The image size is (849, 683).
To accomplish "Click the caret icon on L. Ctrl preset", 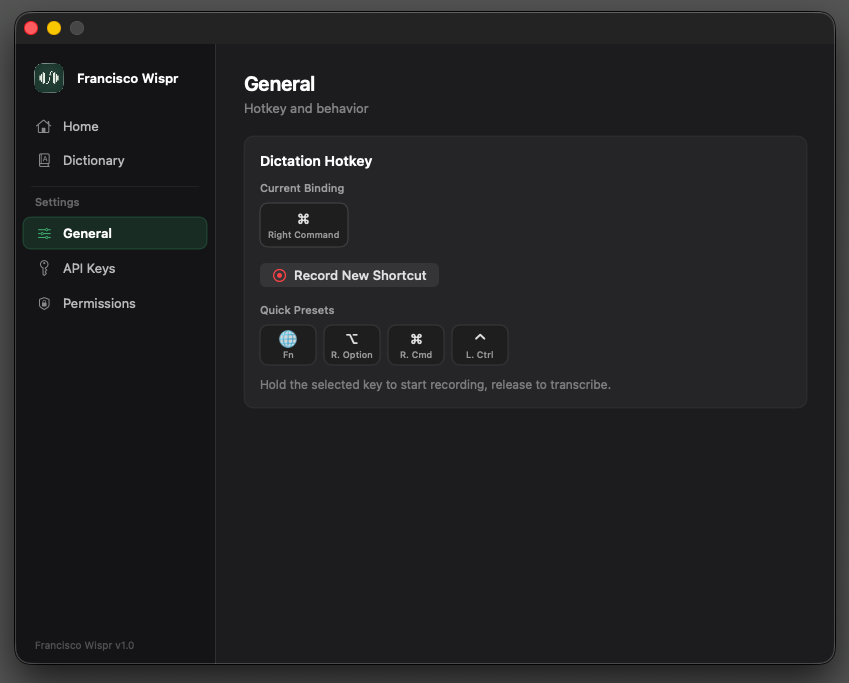I will coord(479,338).
